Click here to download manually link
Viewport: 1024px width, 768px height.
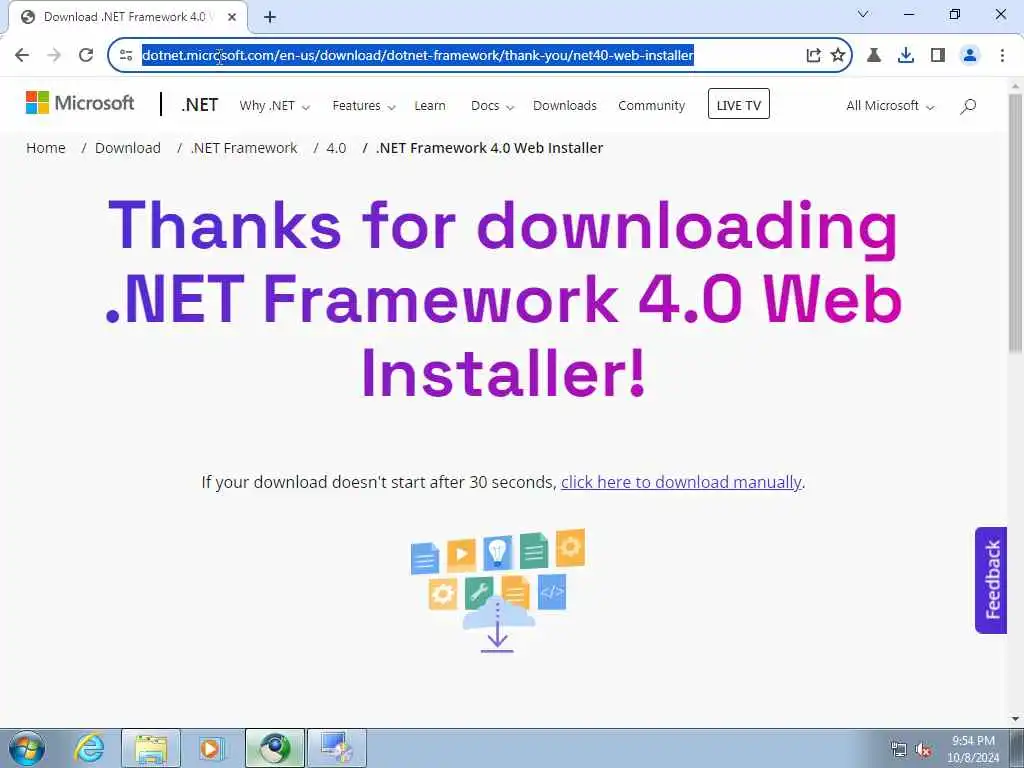(681, 482)
